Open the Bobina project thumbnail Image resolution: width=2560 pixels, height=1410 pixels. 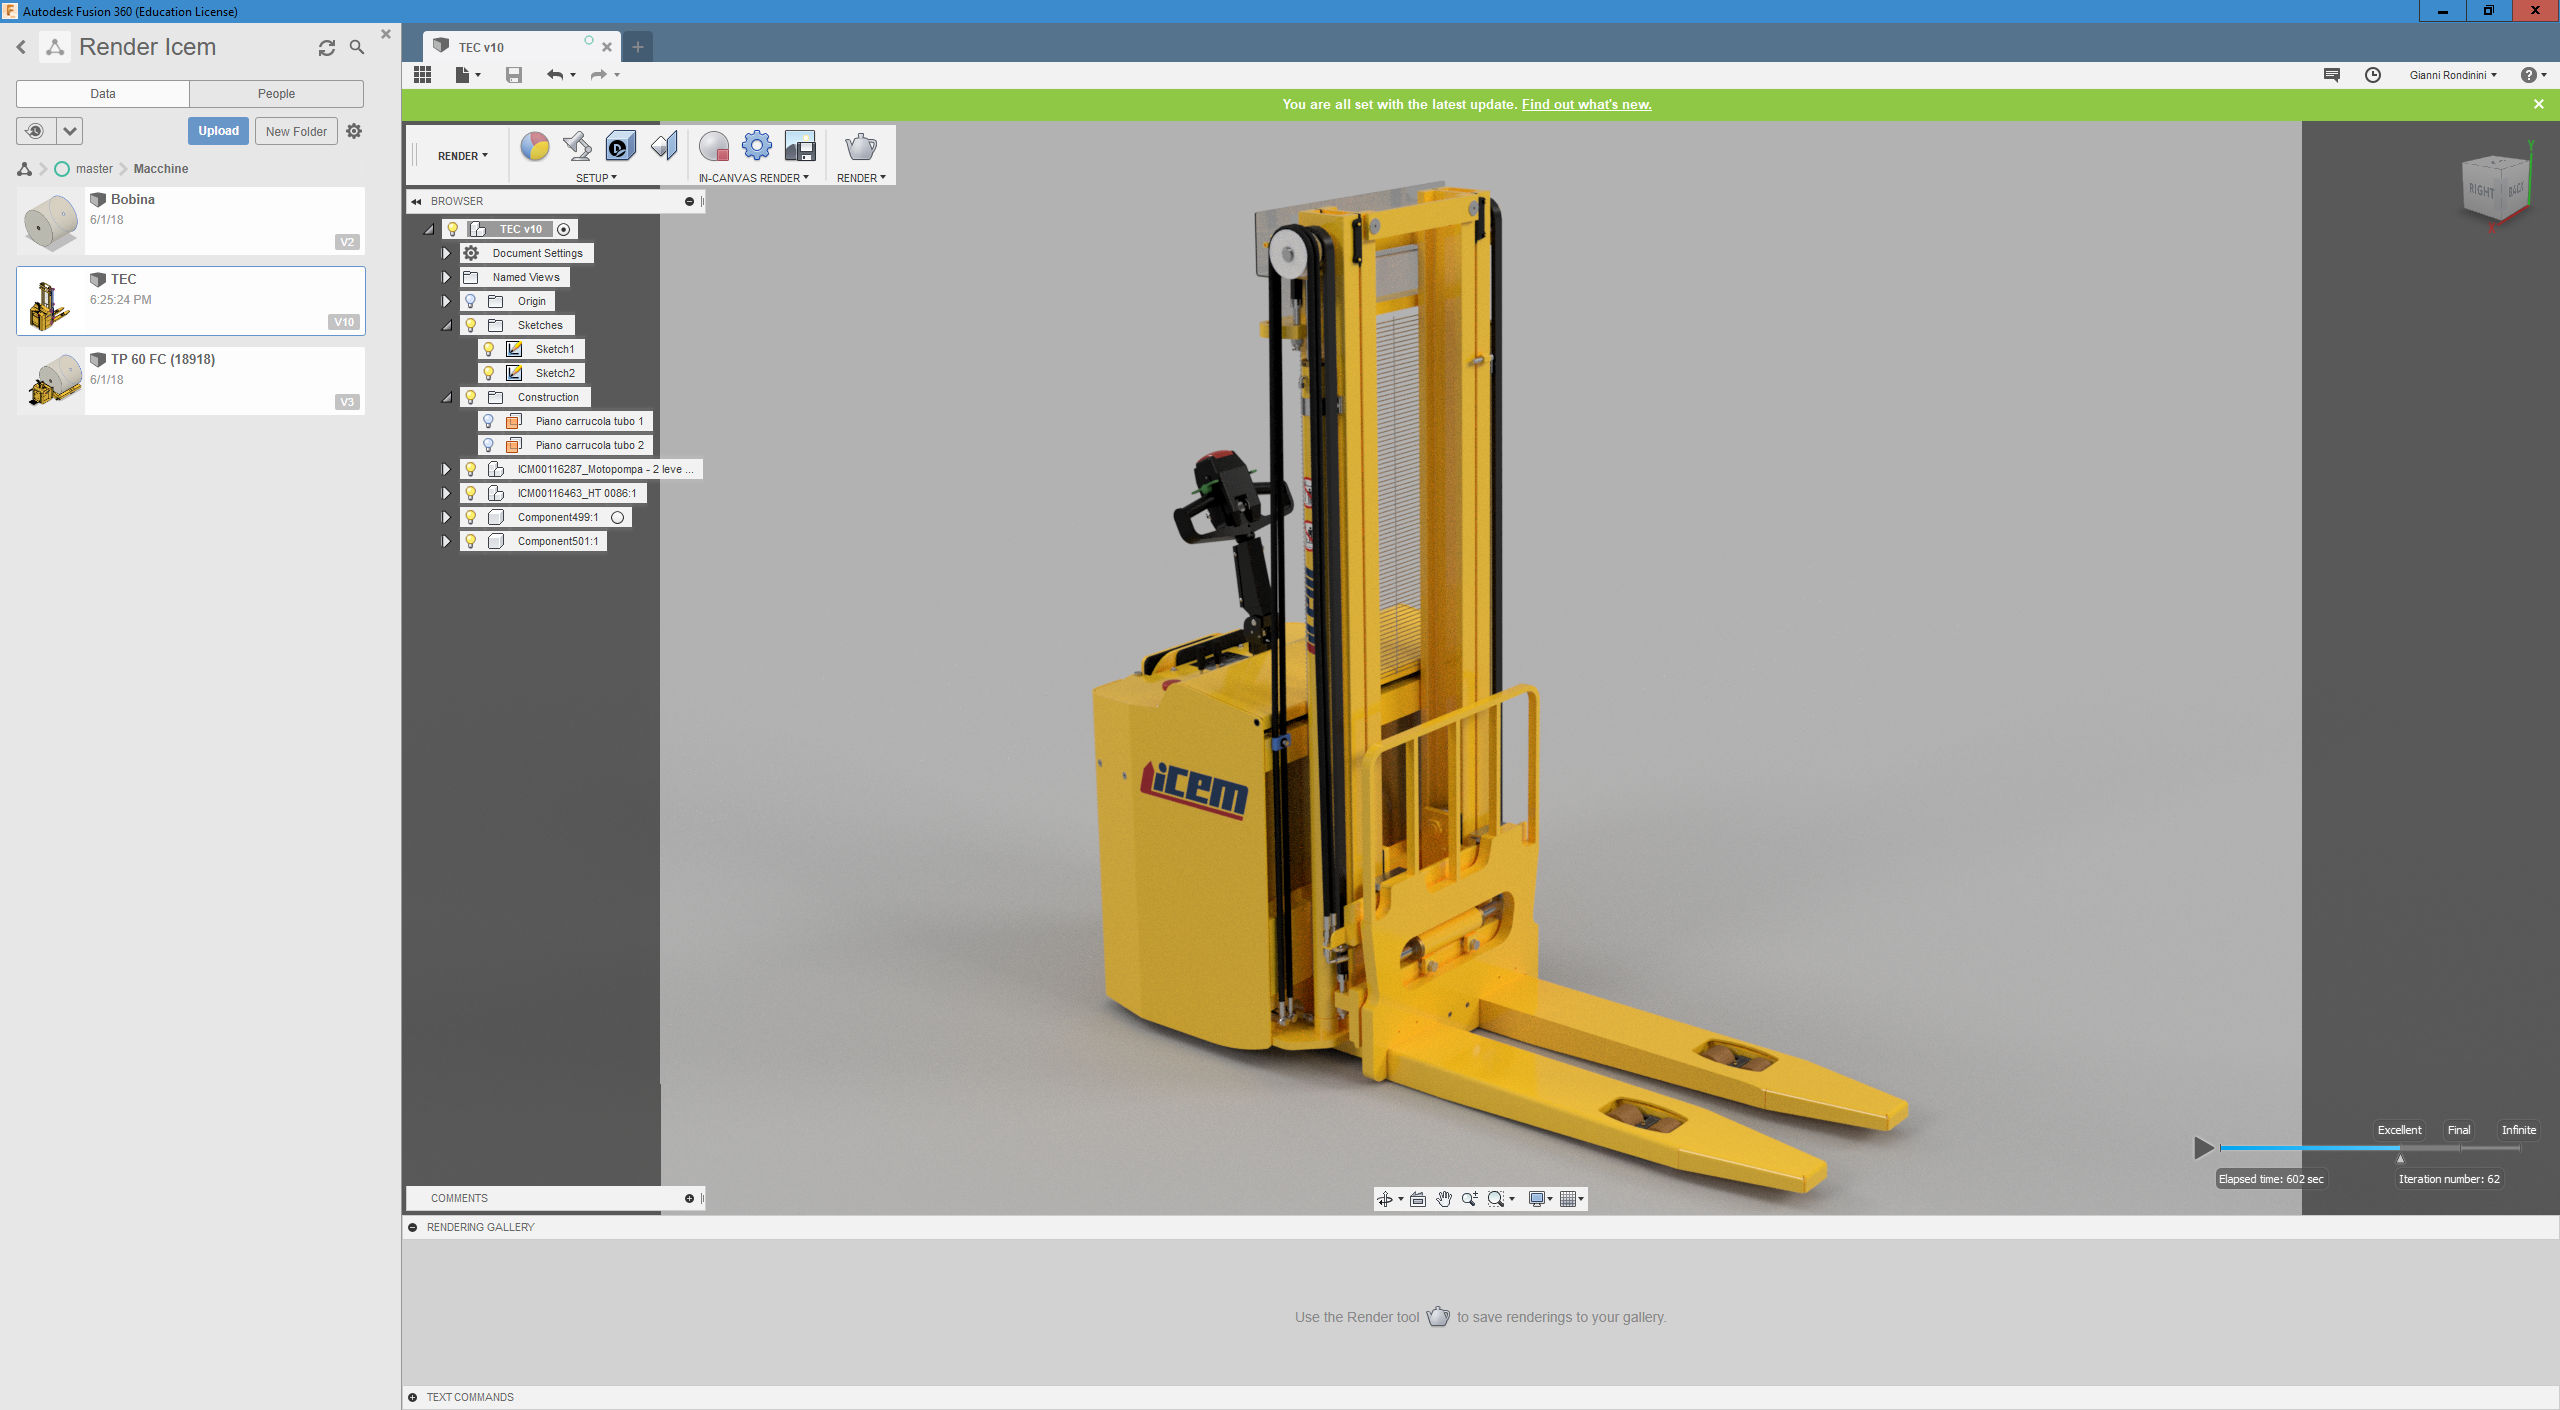click(50, 220)
